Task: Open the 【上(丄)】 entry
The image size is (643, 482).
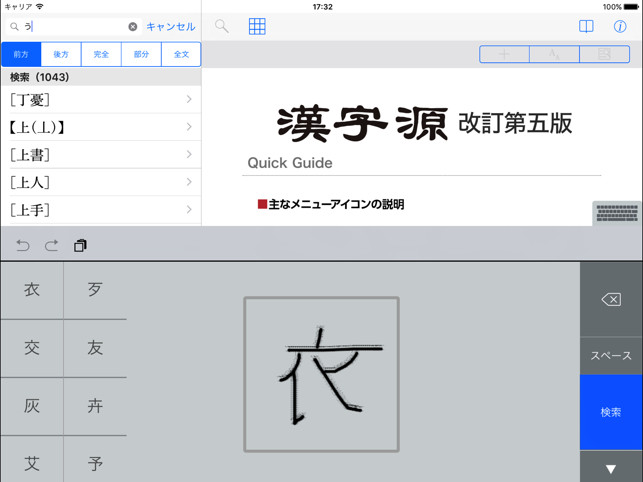Action: point(101,127)
